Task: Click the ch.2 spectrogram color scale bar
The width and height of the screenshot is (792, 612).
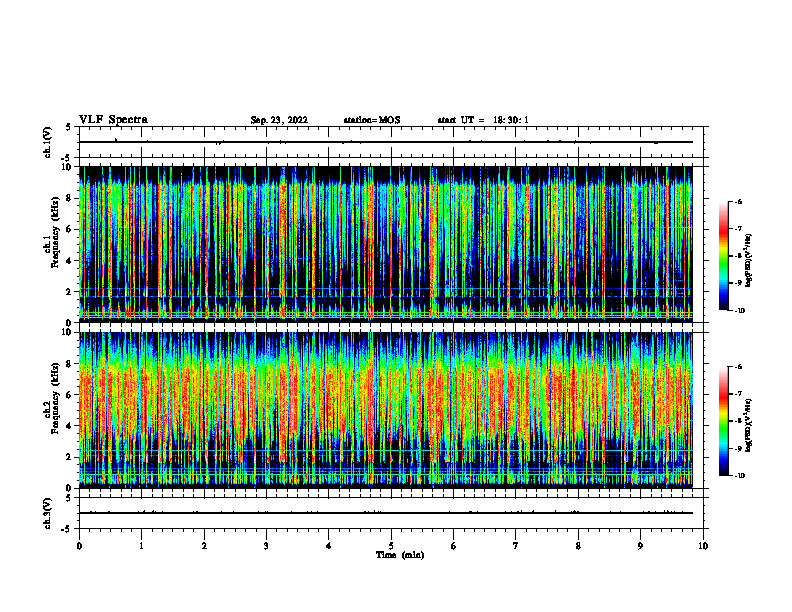Action: click(x=724, y=421)
